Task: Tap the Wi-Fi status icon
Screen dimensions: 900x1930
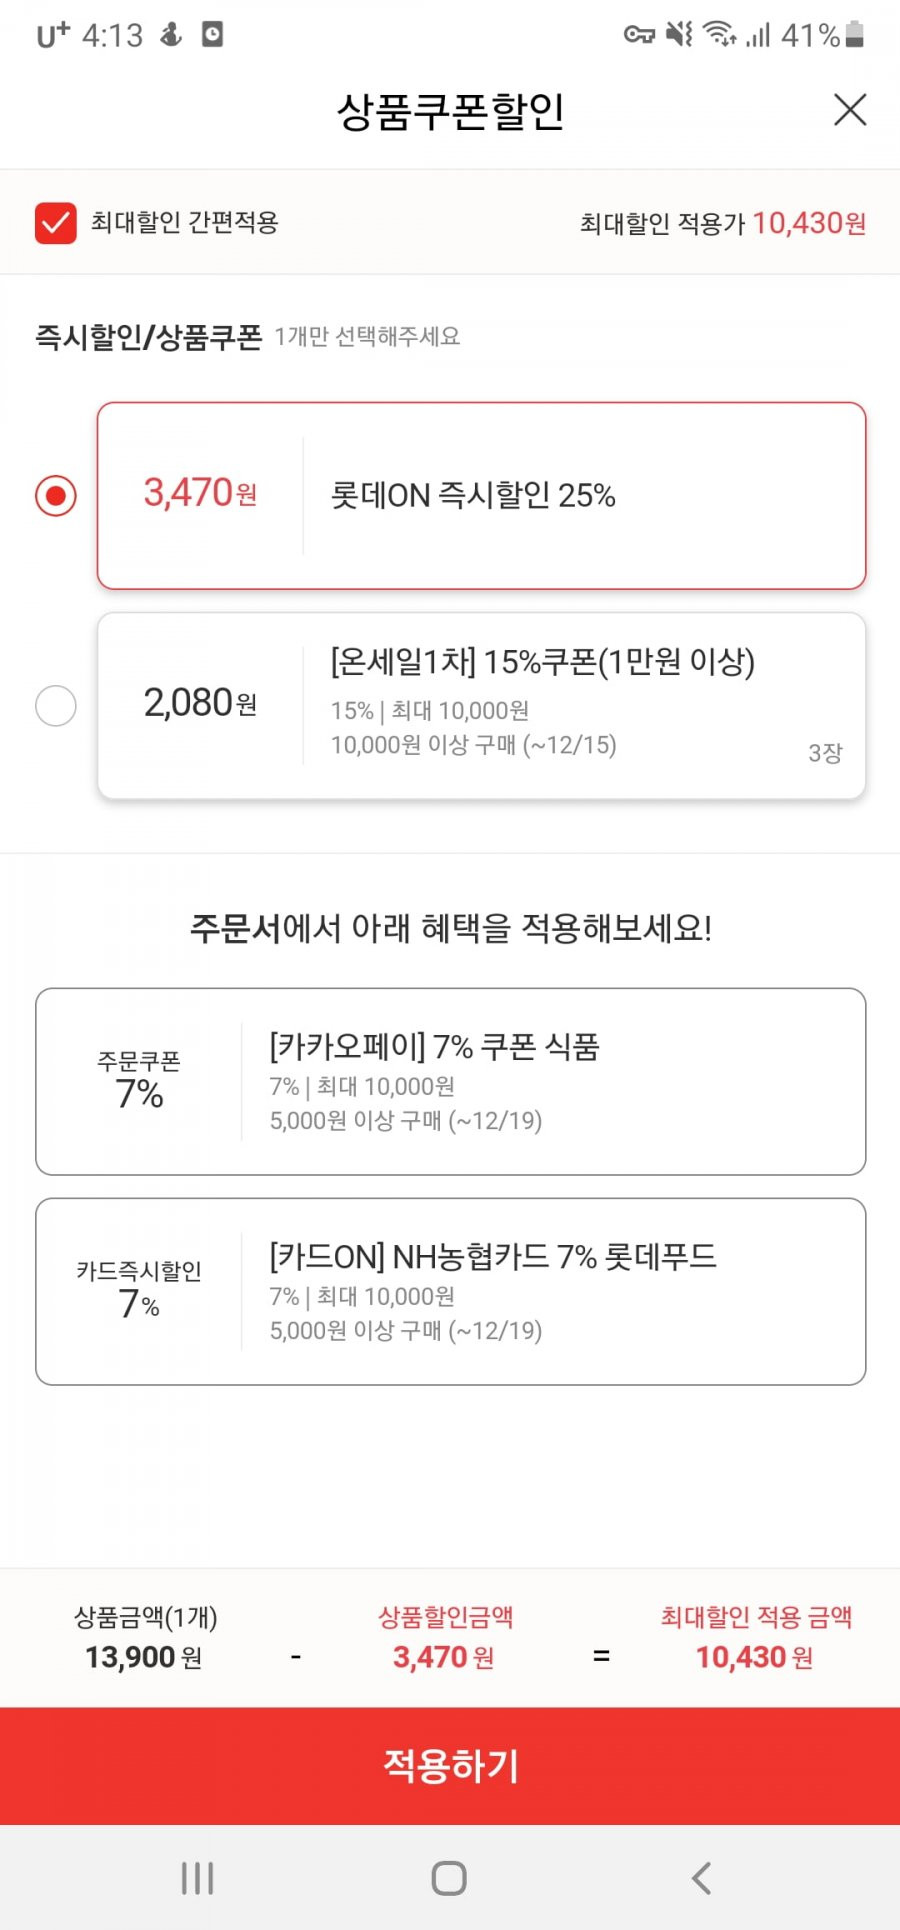Action: pyautogui.click(x=719, y=35)
